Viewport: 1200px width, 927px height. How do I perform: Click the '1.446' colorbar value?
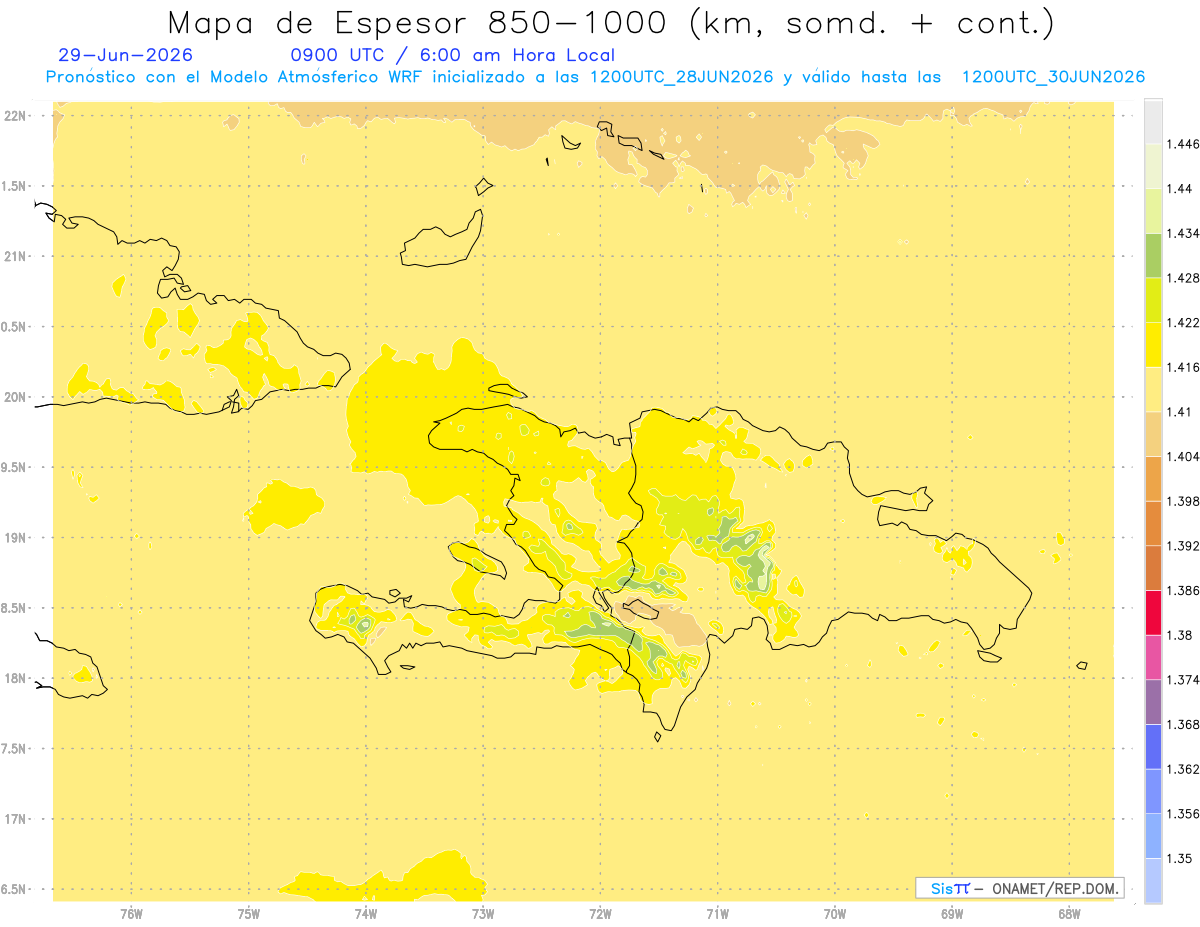(x=1183, y=144)
